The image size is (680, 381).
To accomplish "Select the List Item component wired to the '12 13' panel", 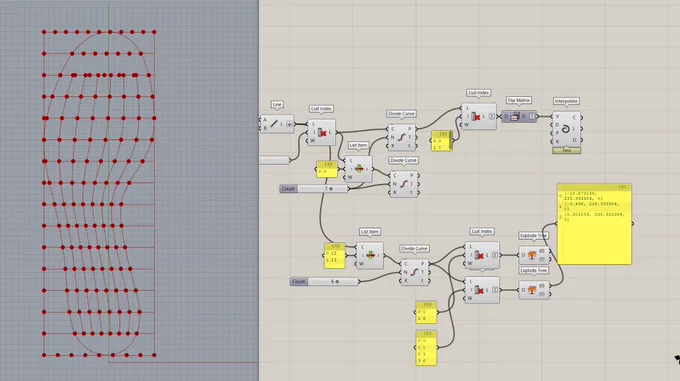I will [369, 256].
